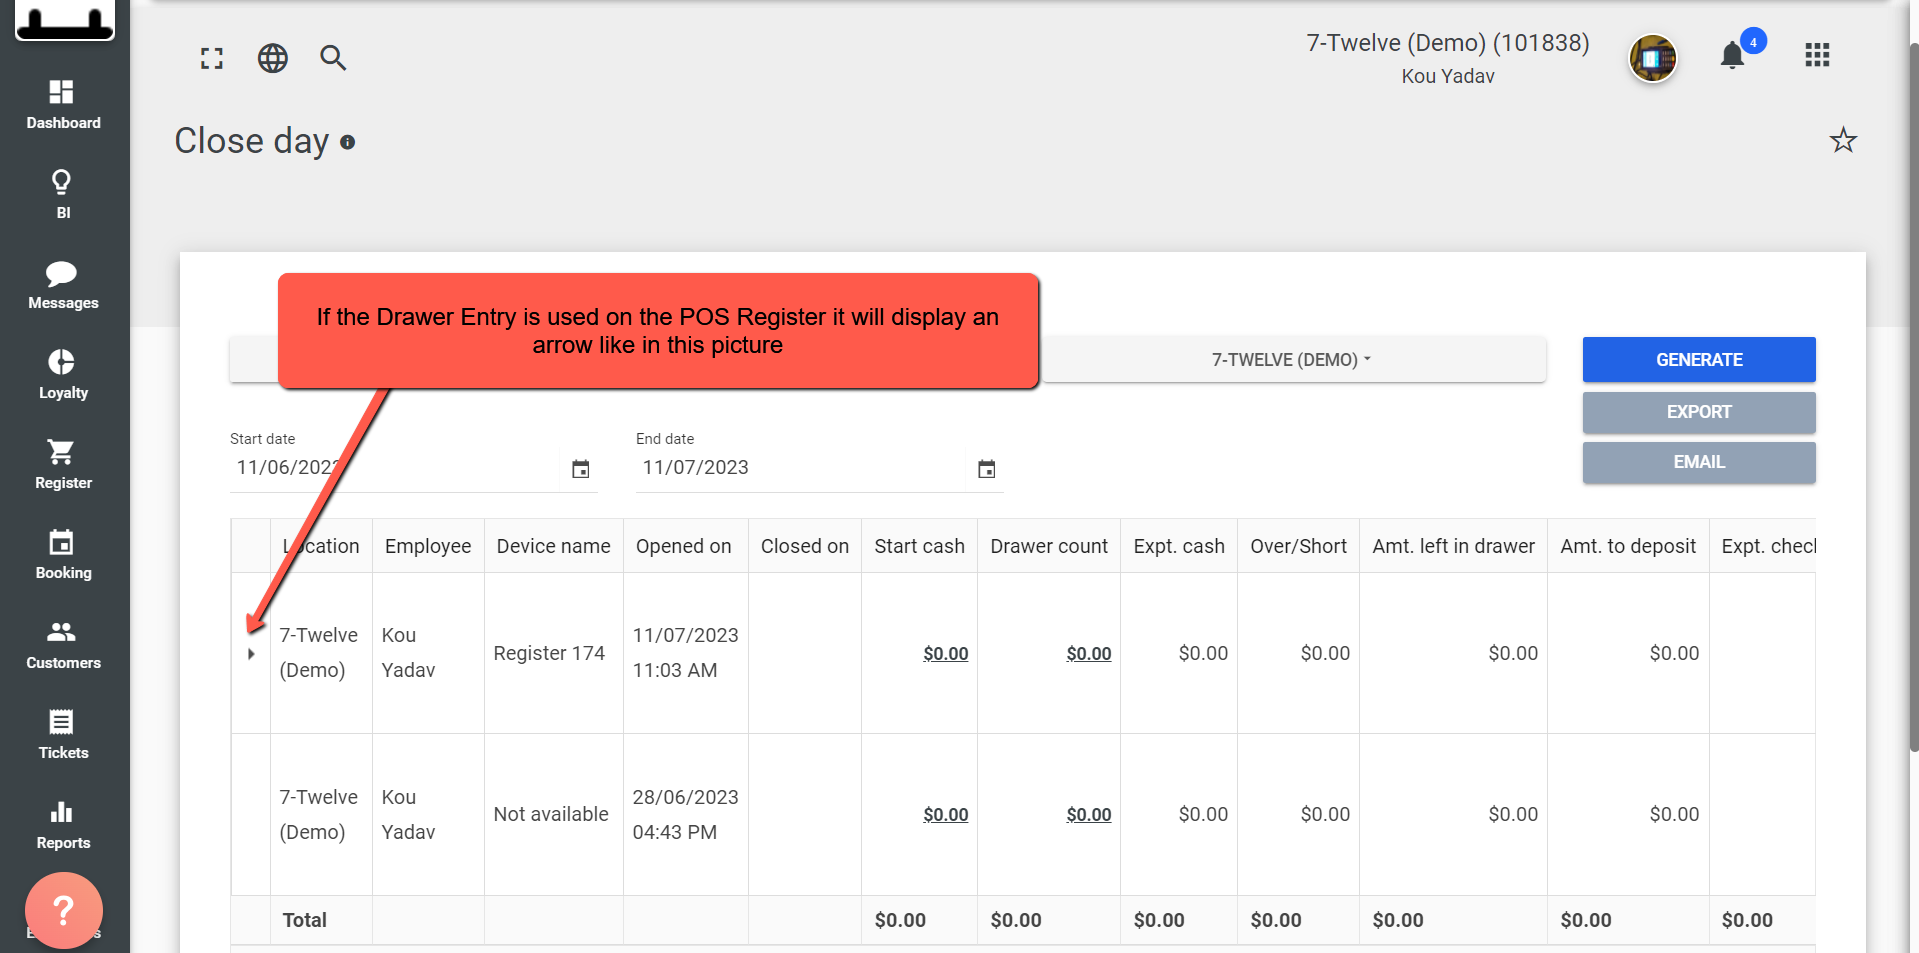Open the 7-TWELVE (DEMO) location dropdown
Viewport: 1919px width, 953px height.
pos(1291,360)
